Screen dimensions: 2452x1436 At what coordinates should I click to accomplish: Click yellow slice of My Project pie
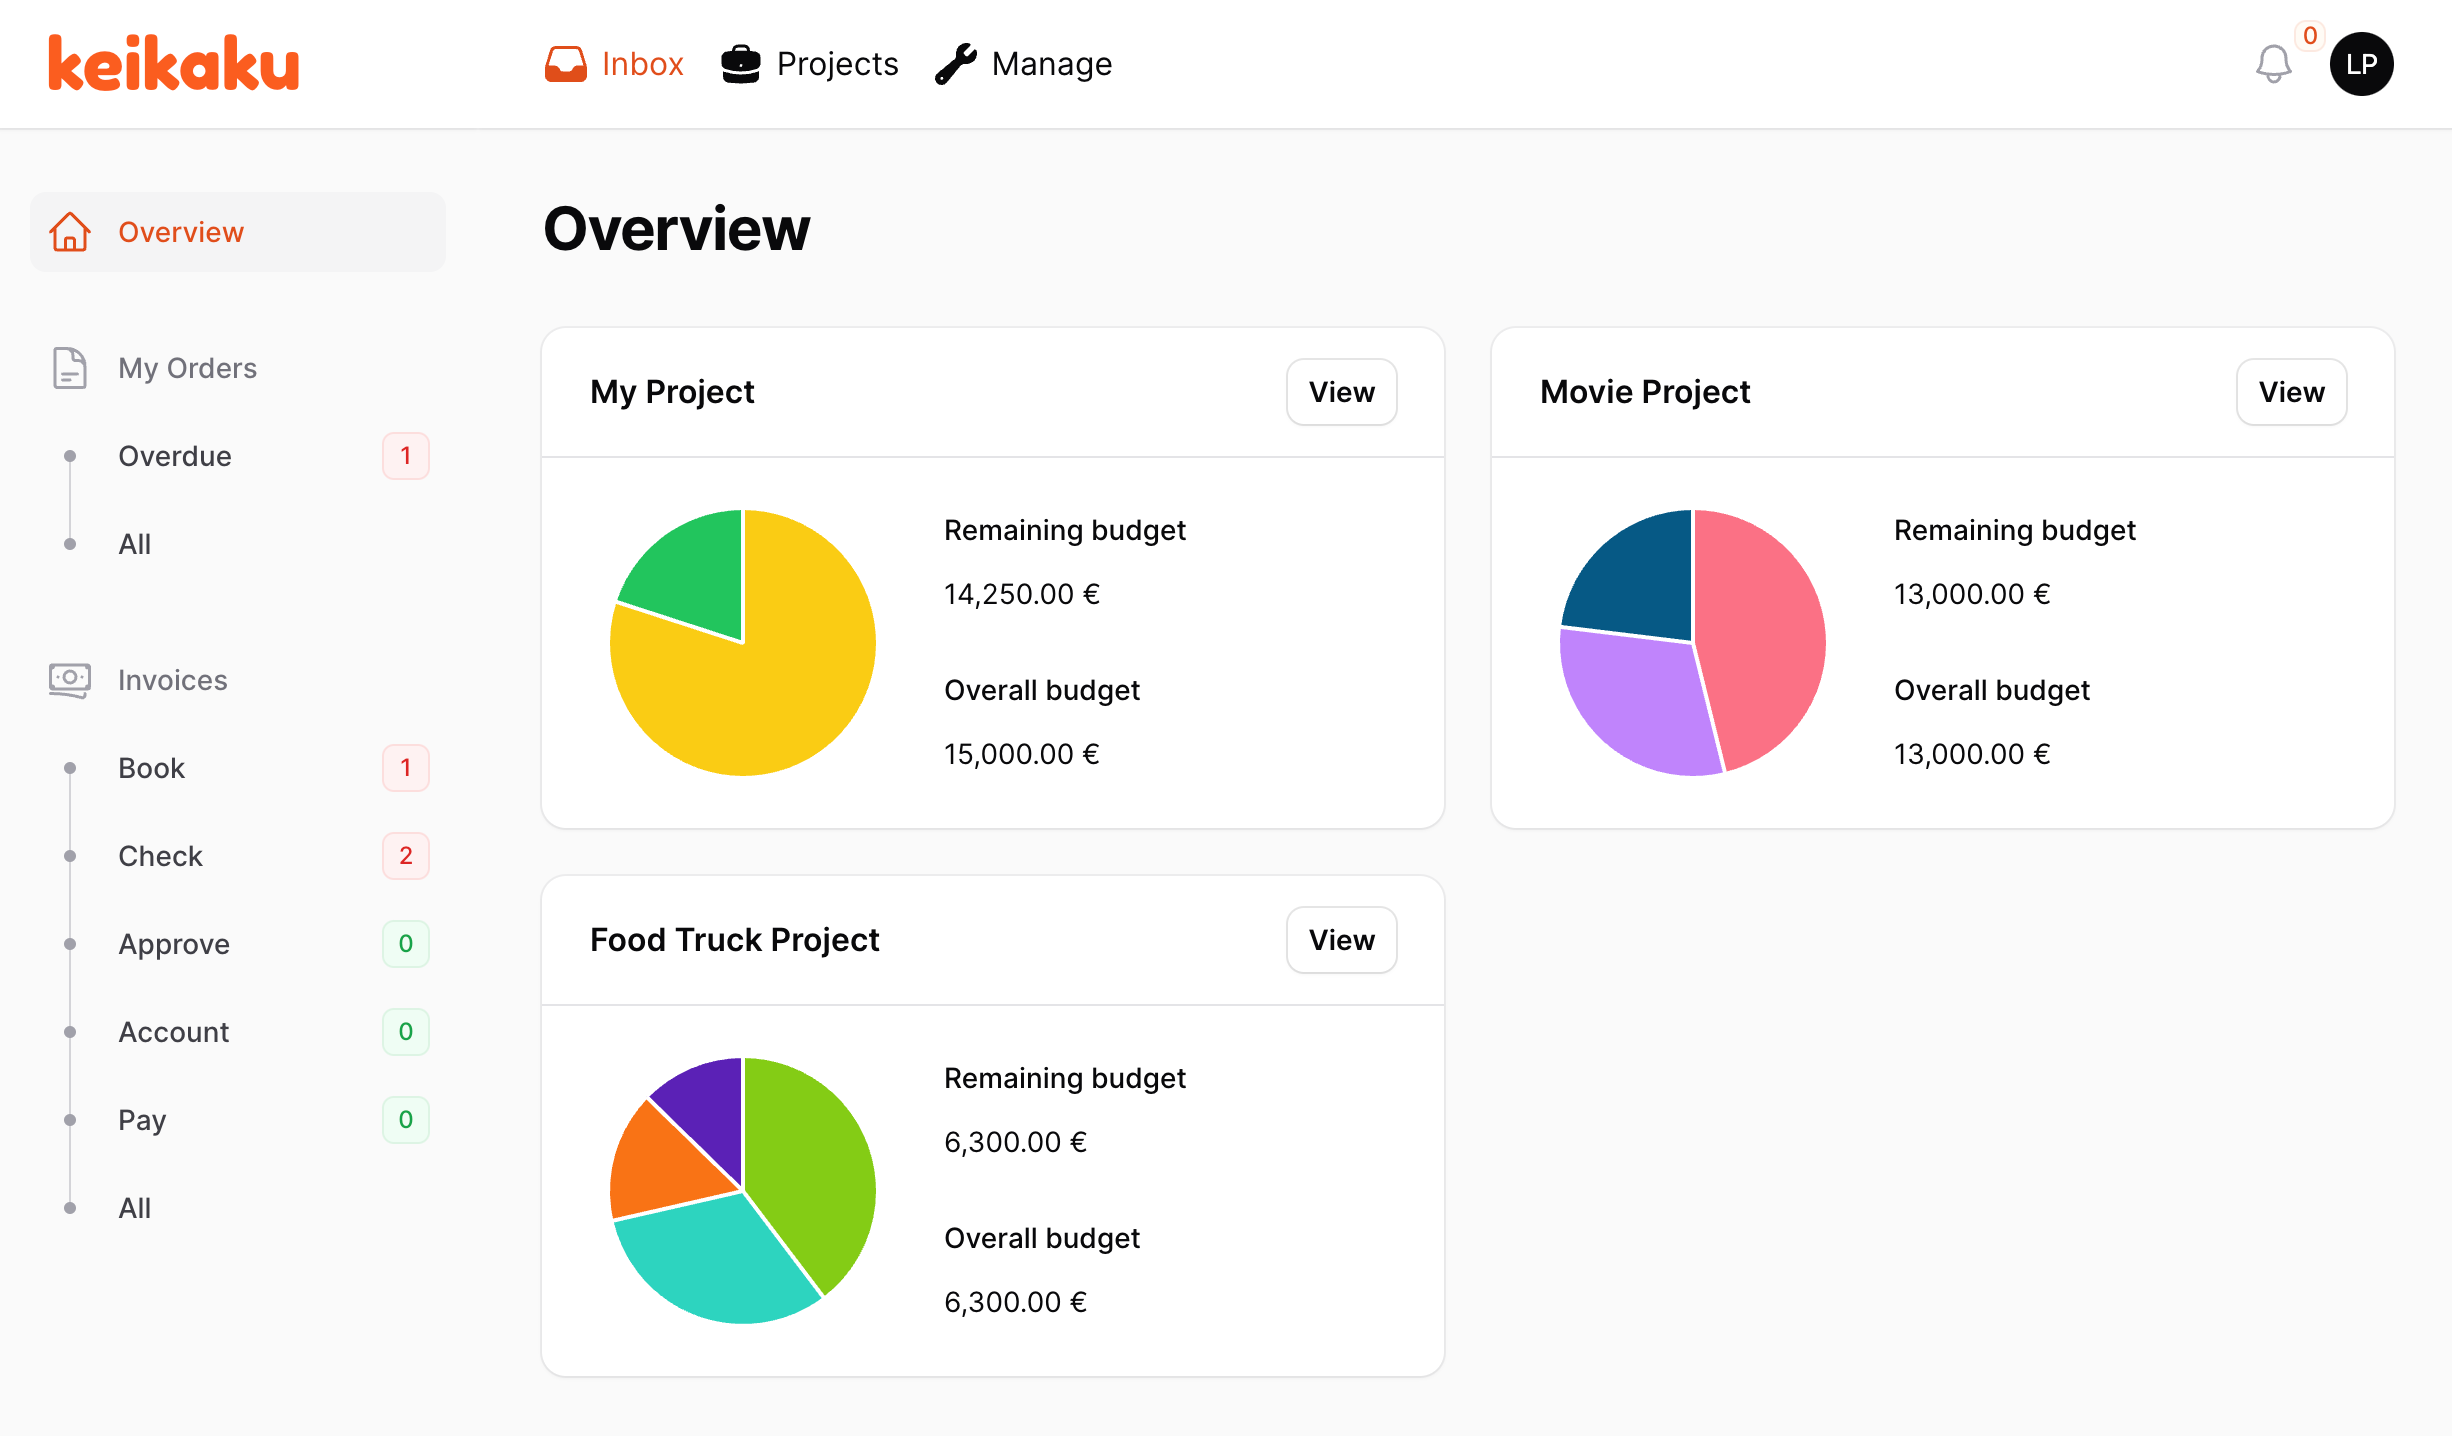click(780, 690)
